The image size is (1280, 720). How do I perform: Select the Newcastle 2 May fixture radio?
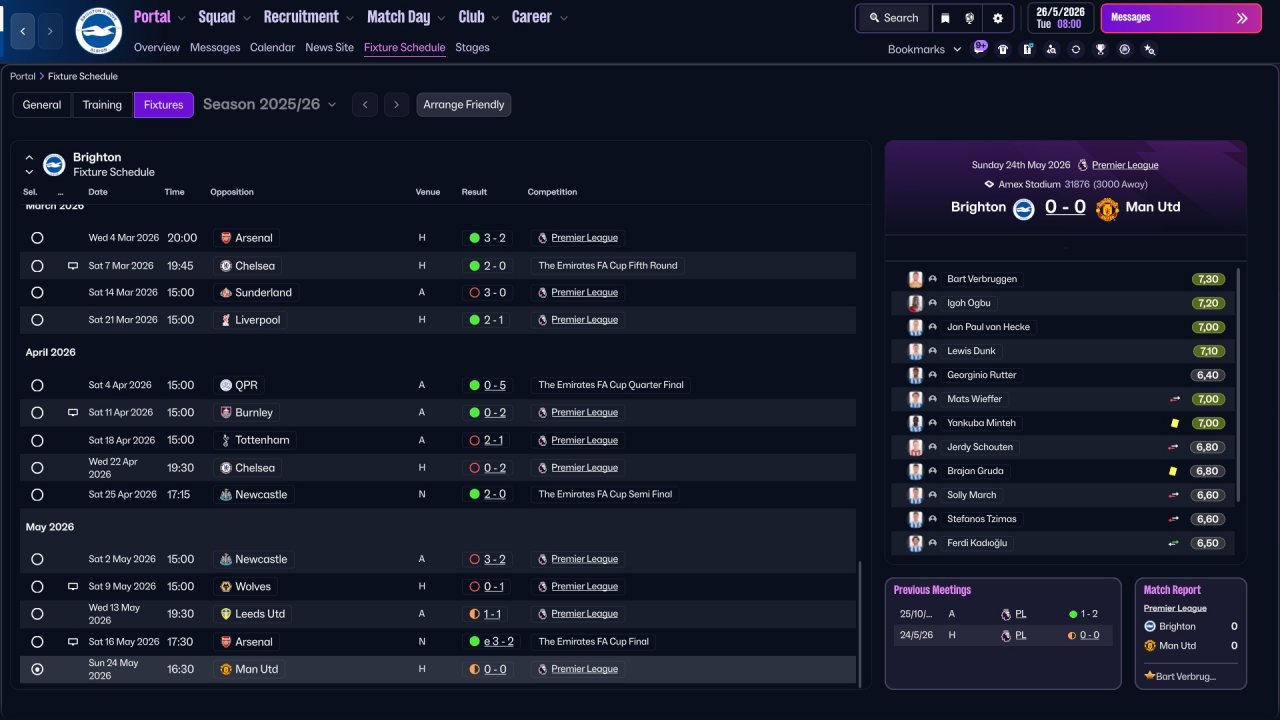tap(37, 559)
